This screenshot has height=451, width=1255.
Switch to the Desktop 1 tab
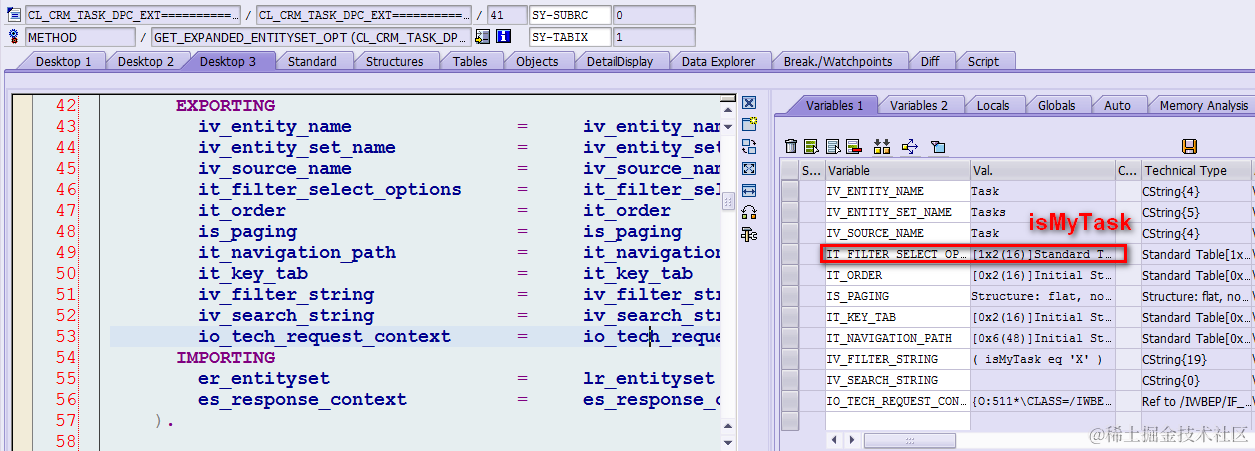tap(63, 61)
